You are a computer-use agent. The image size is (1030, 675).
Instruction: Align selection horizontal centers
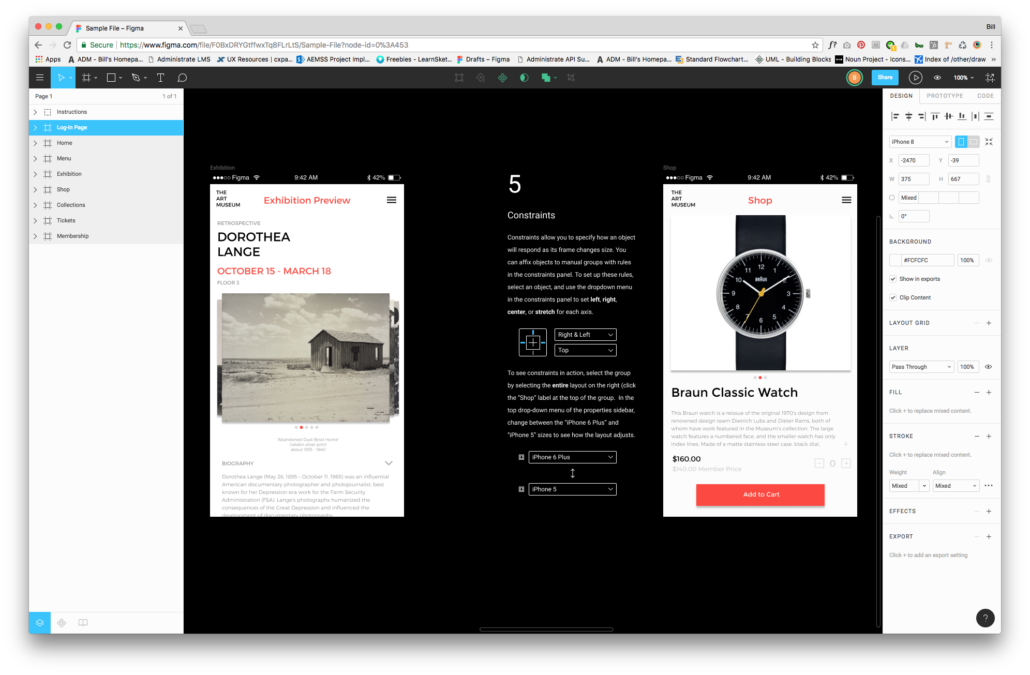tap(908, 116)
